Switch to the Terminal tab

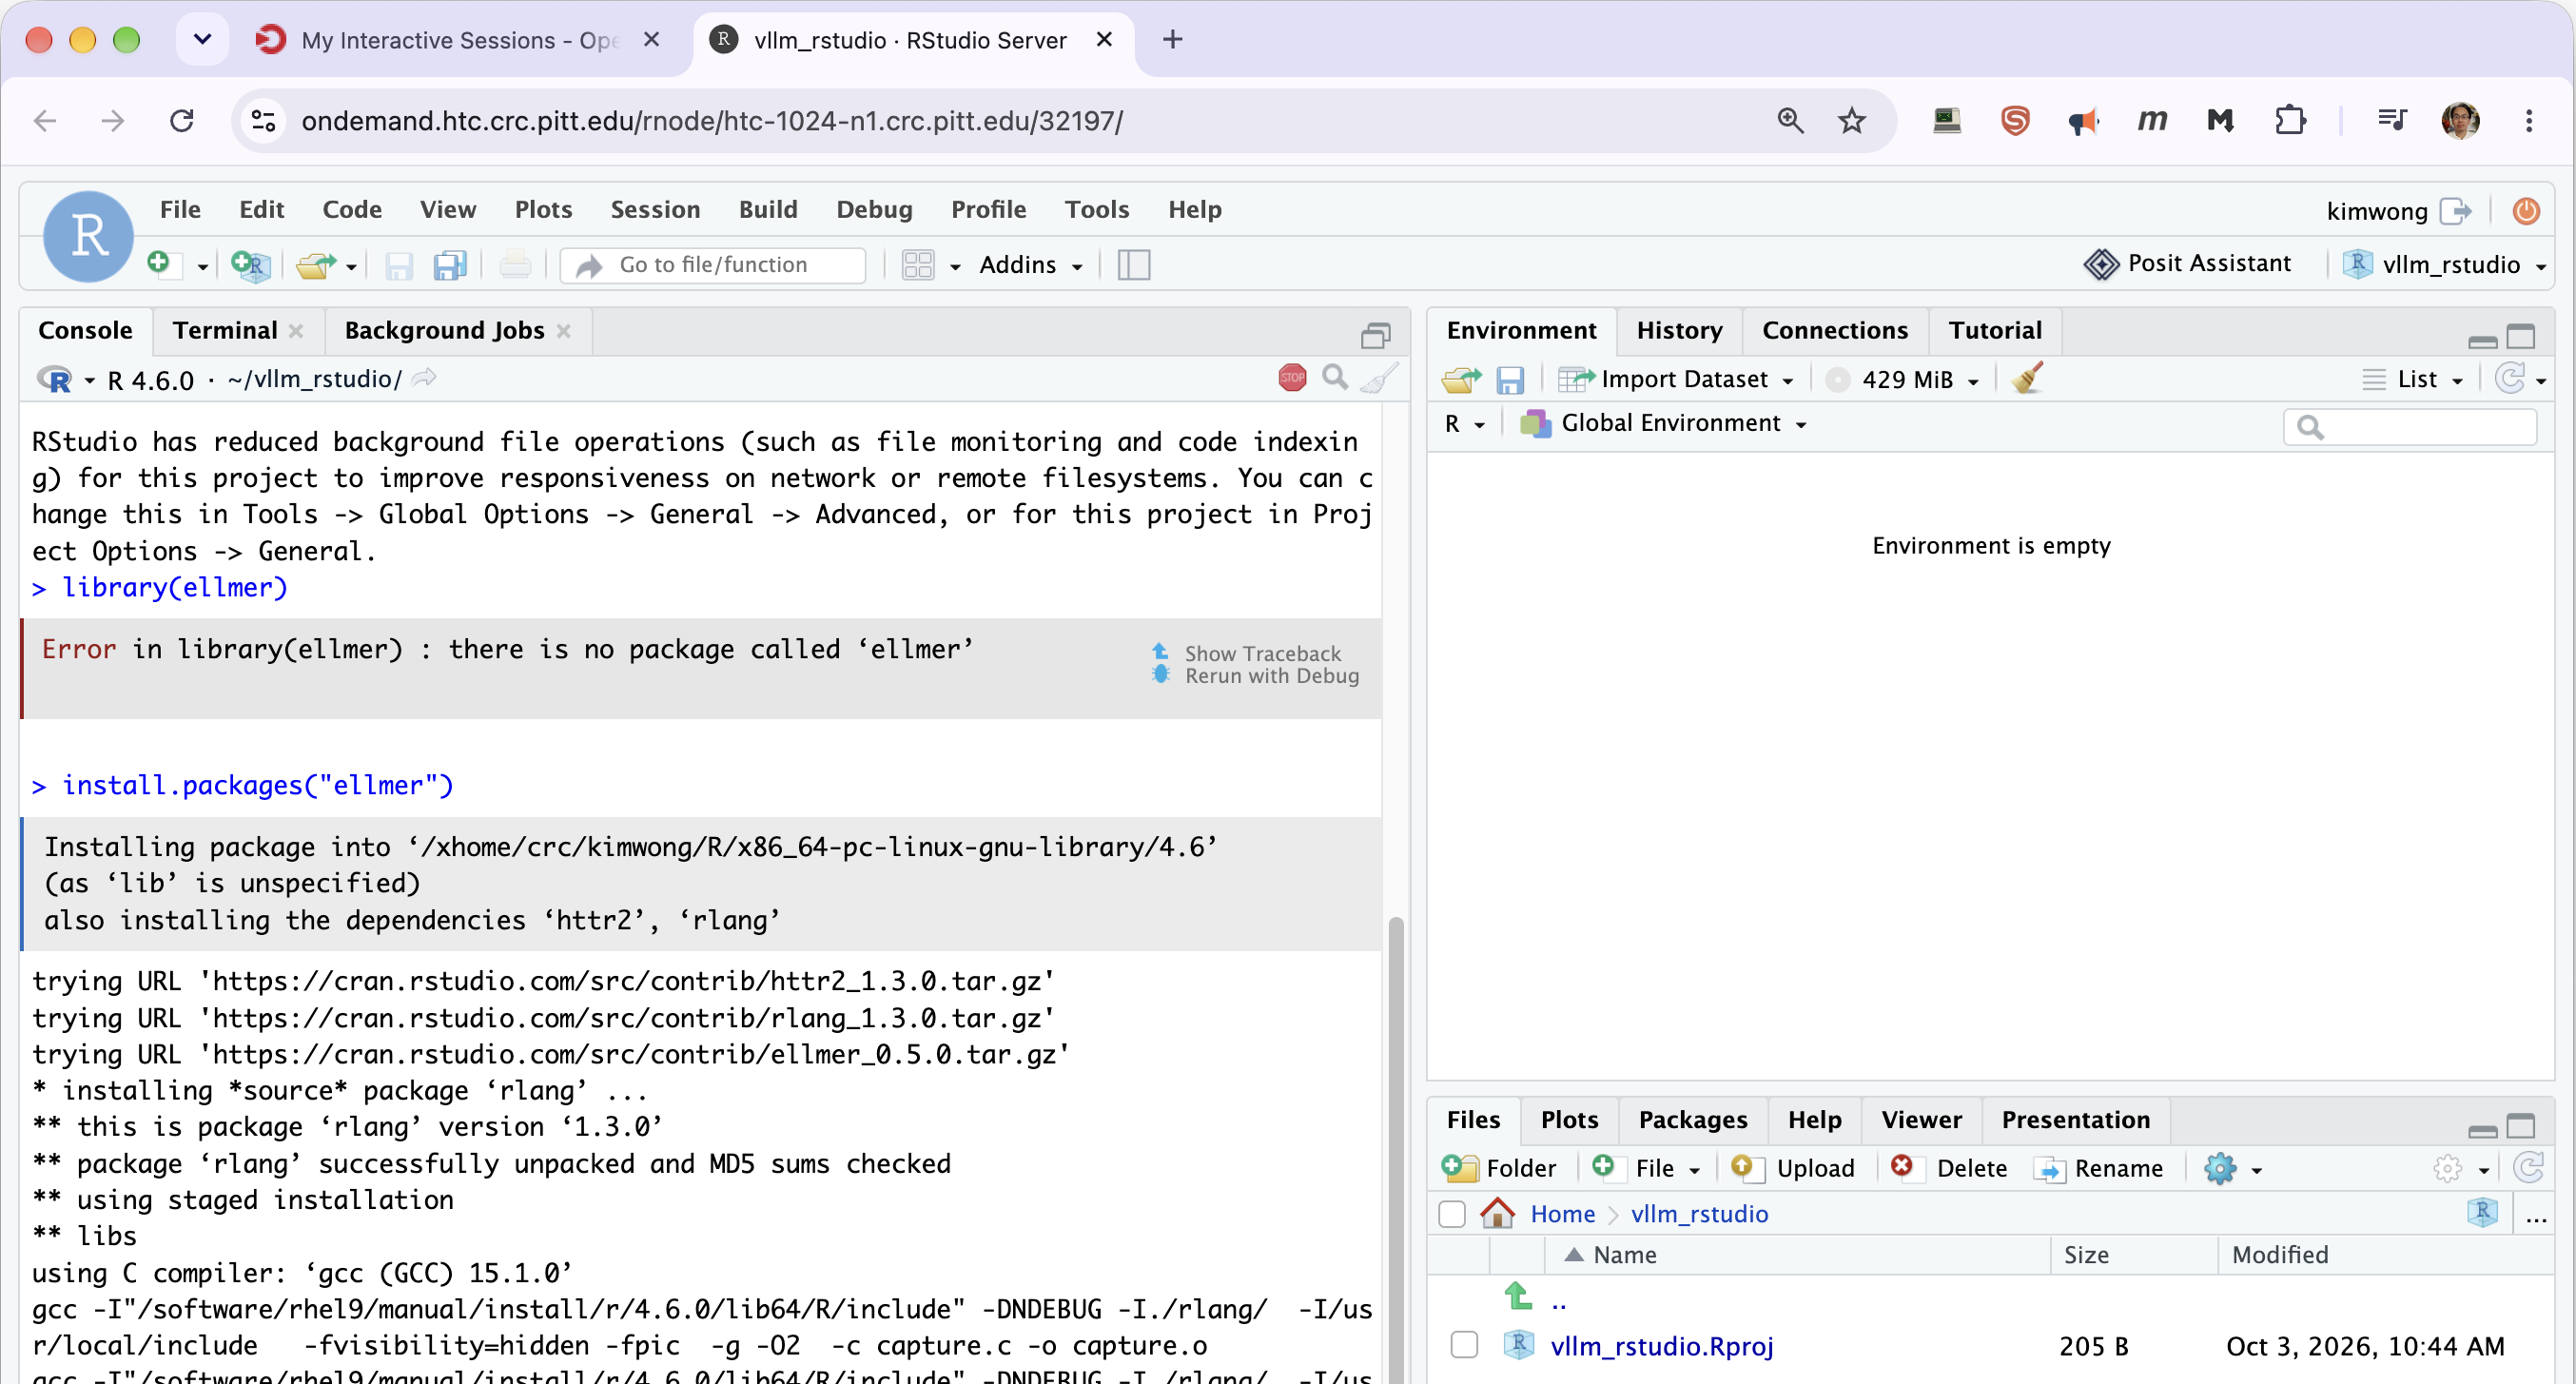click(x=225, y=330)
